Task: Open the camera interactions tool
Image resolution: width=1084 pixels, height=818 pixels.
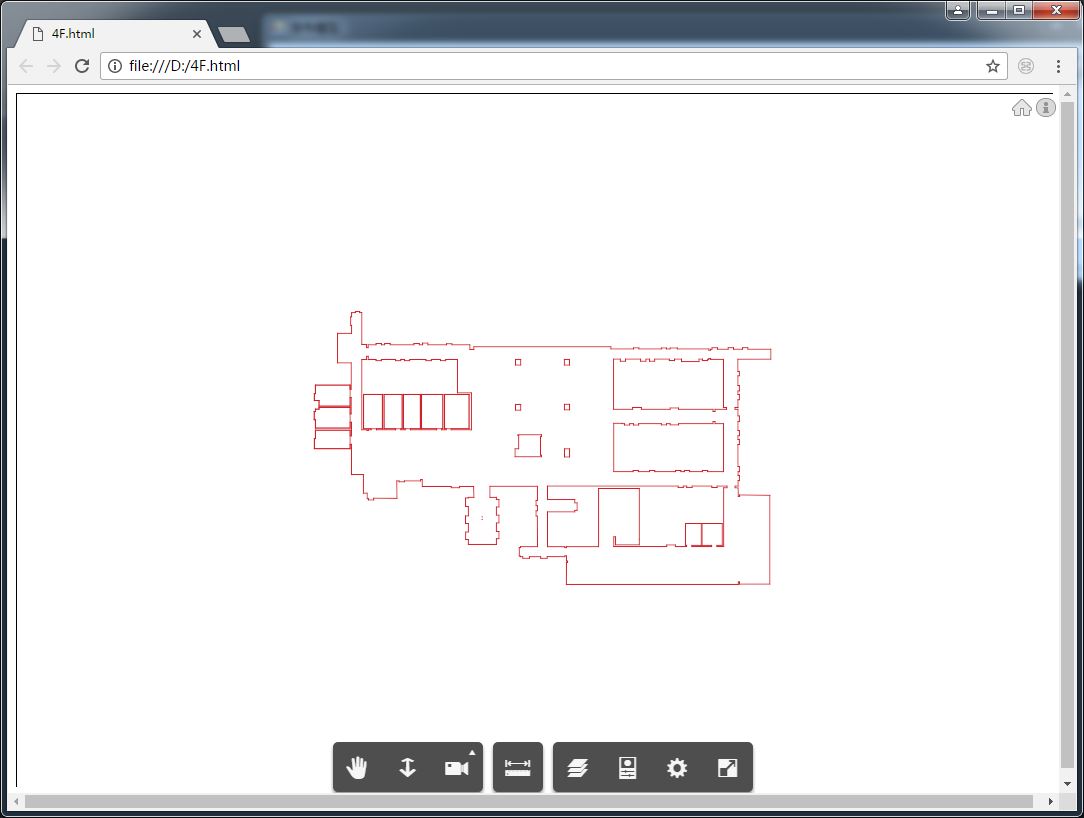Action: 456,768
